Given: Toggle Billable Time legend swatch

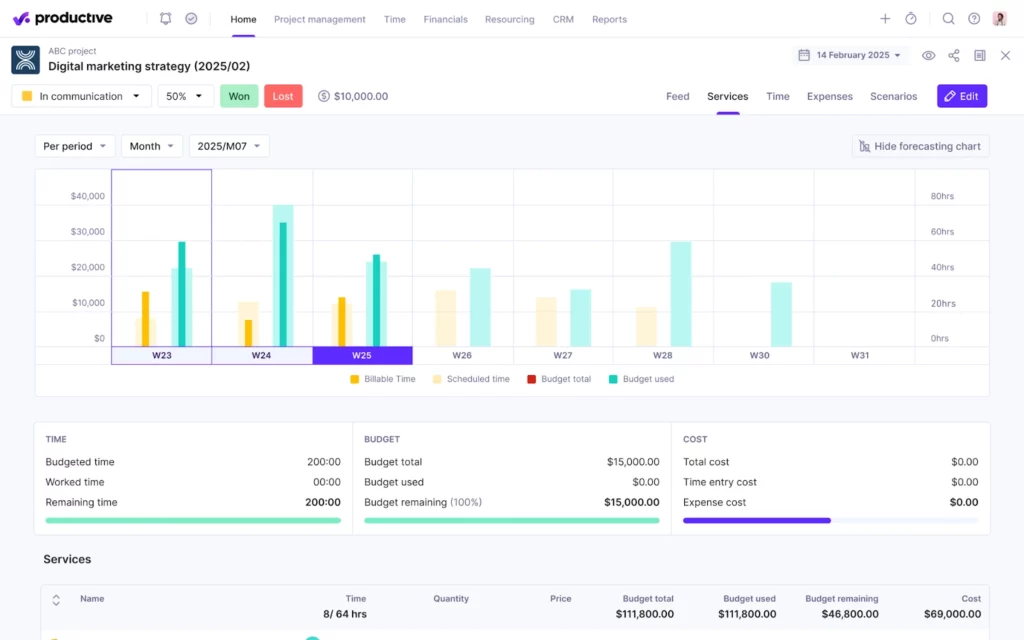Looking at the screenshot, I should pyautogui.click(x=355, y=379).
